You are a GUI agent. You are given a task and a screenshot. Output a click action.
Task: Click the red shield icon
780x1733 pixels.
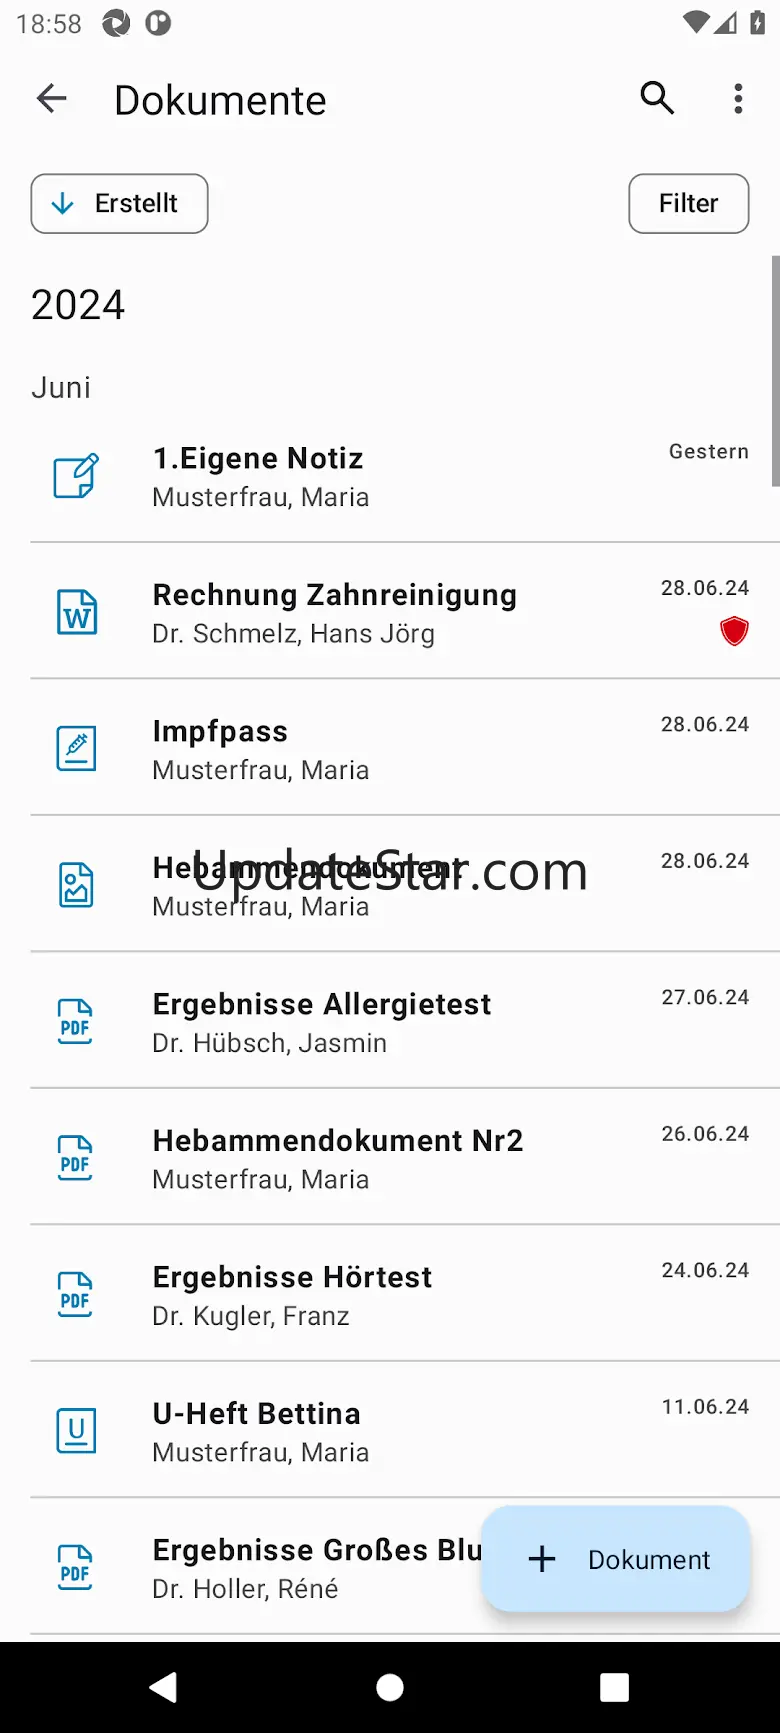click(x=734, y=632)
